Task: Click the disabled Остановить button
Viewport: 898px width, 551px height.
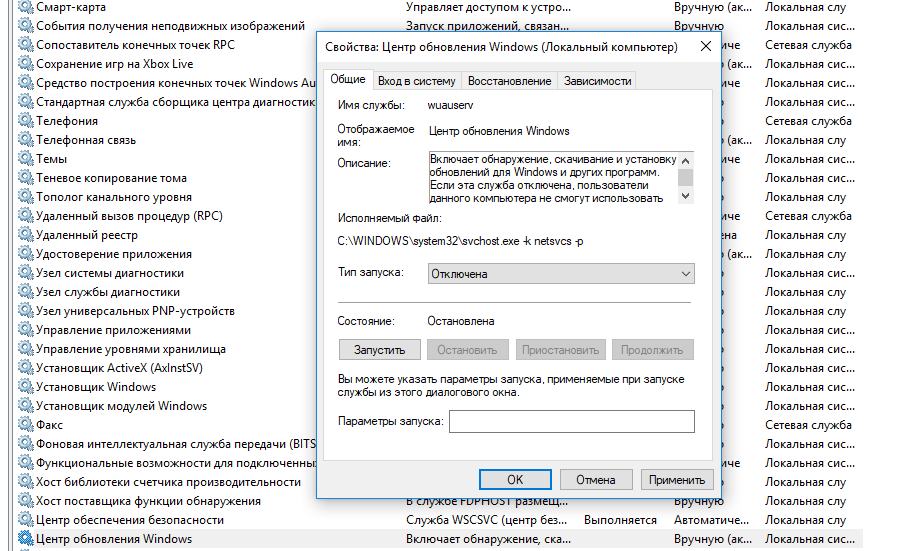Action: point(467,349)
